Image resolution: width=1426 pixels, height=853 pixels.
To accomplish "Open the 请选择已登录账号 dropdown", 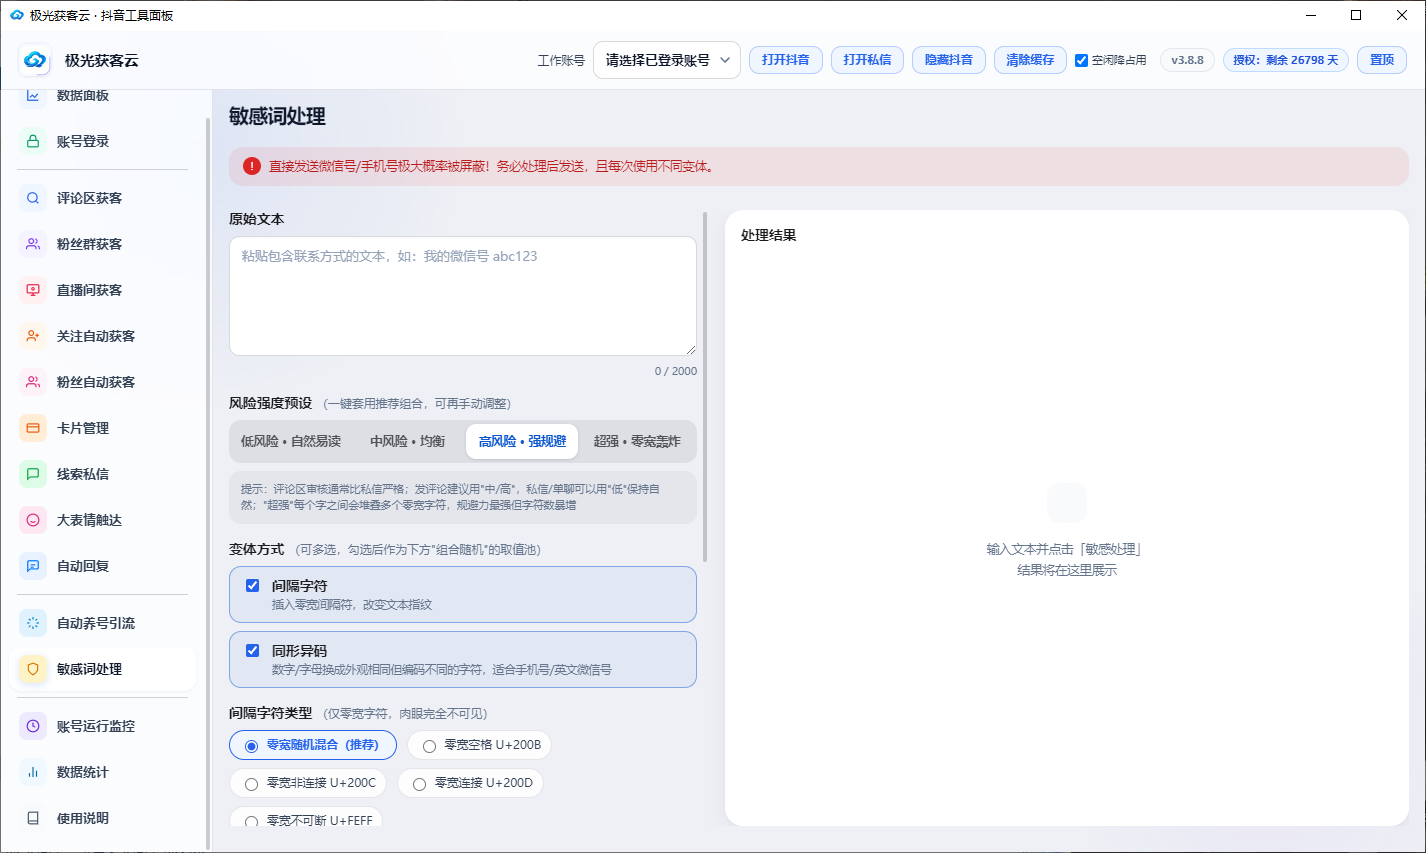I will click(667, 60).
